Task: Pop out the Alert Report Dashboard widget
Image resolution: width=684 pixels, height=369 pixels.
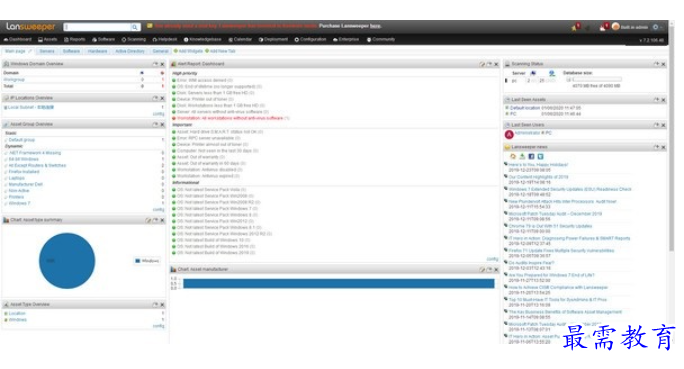Action: click(x=489, y=64)
